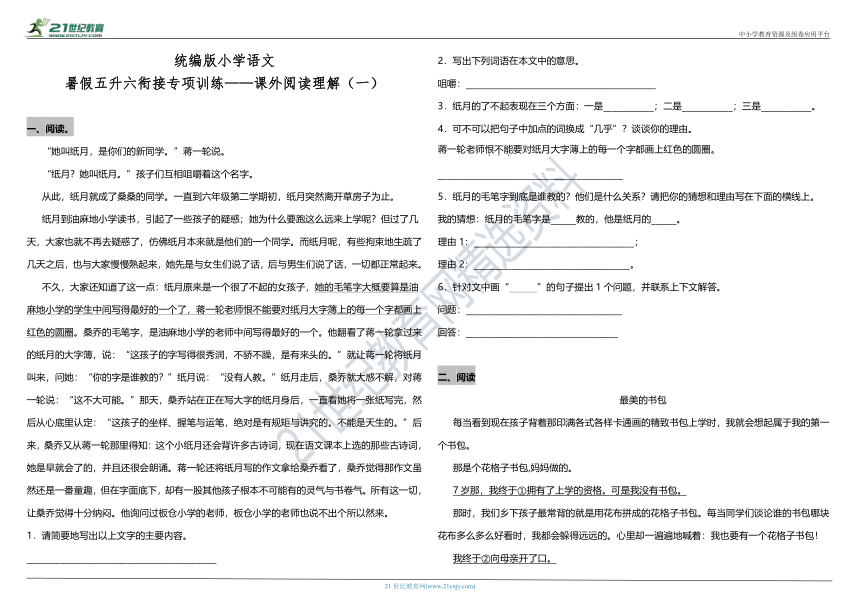Click the line "那是个花格子书包,妈妈做的。"
The width and height of the screenshot is (860, 608).
(513, 468)
